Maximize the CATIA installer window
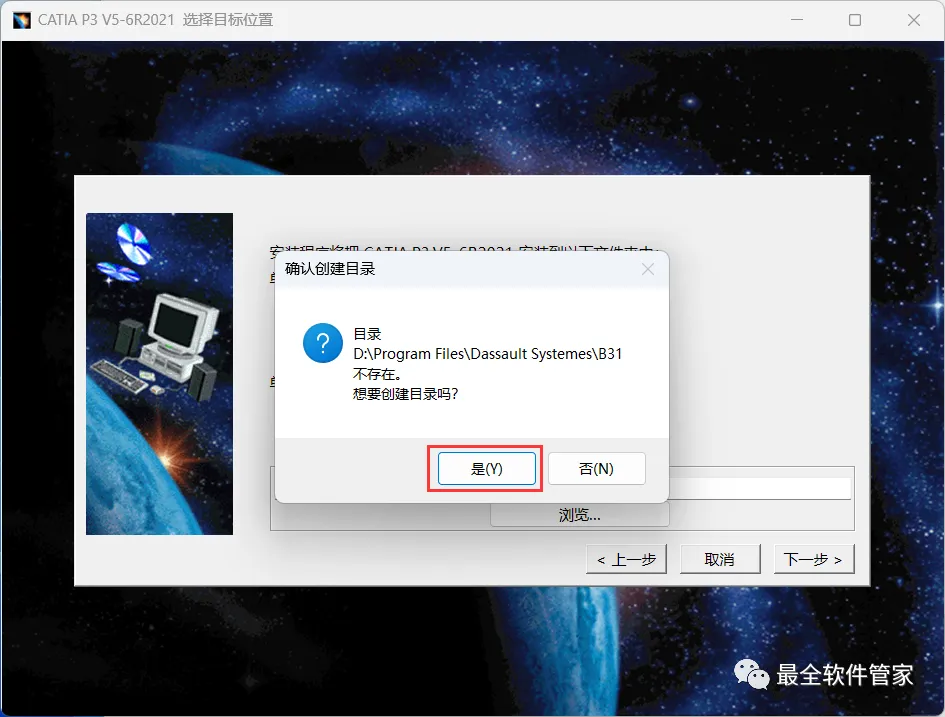The height and width of the screenshot is (717, 945). point(855,20)
